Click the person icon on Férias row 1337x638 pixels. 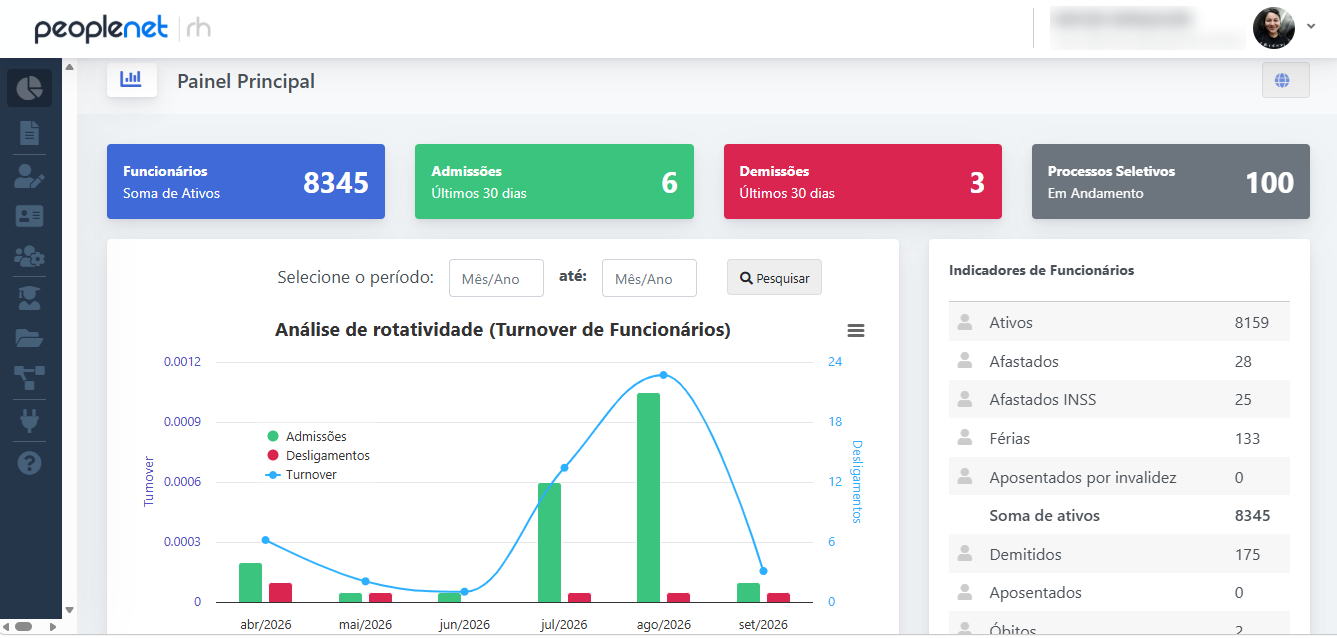coord(965,437)
